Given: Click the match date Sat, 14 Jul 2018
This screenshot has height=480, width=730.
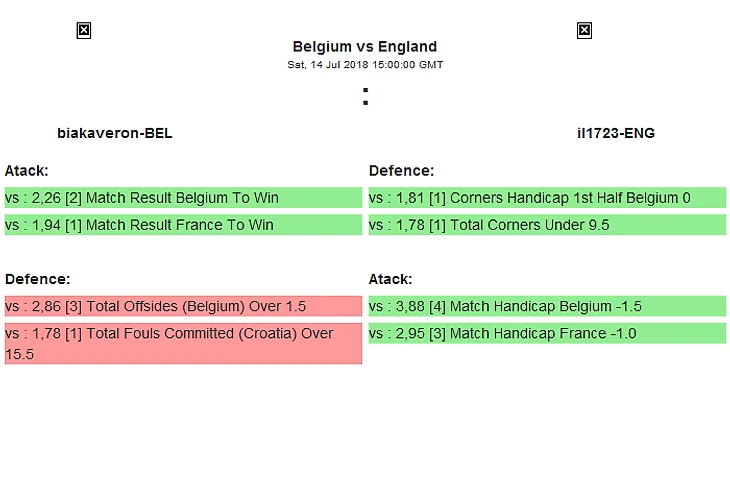Looking at the screenshot, I should pyautogui.click(x=364, y=65).
